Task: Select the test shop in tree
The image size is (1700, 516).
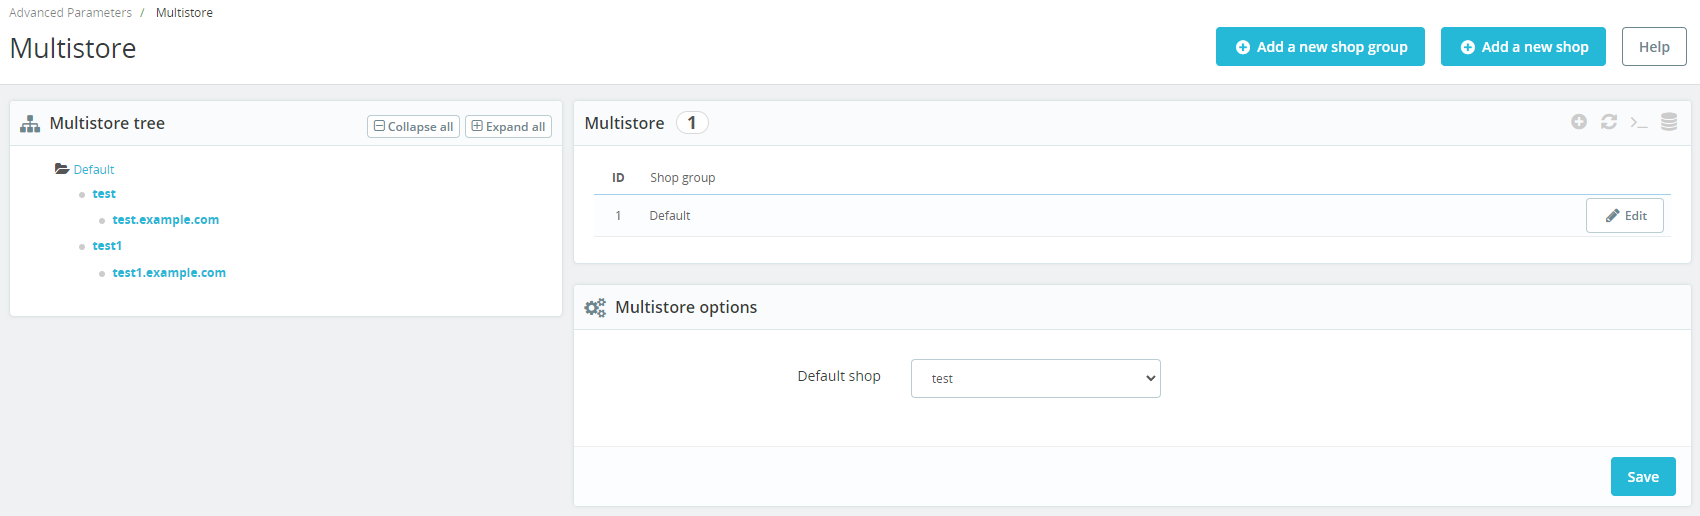Action: [104, 194]
